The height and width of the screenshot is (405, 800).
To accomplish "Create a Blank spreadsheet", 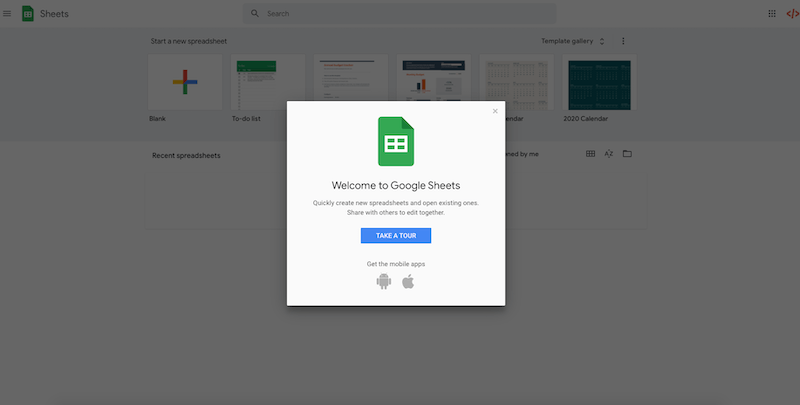I will click(185, 83).
